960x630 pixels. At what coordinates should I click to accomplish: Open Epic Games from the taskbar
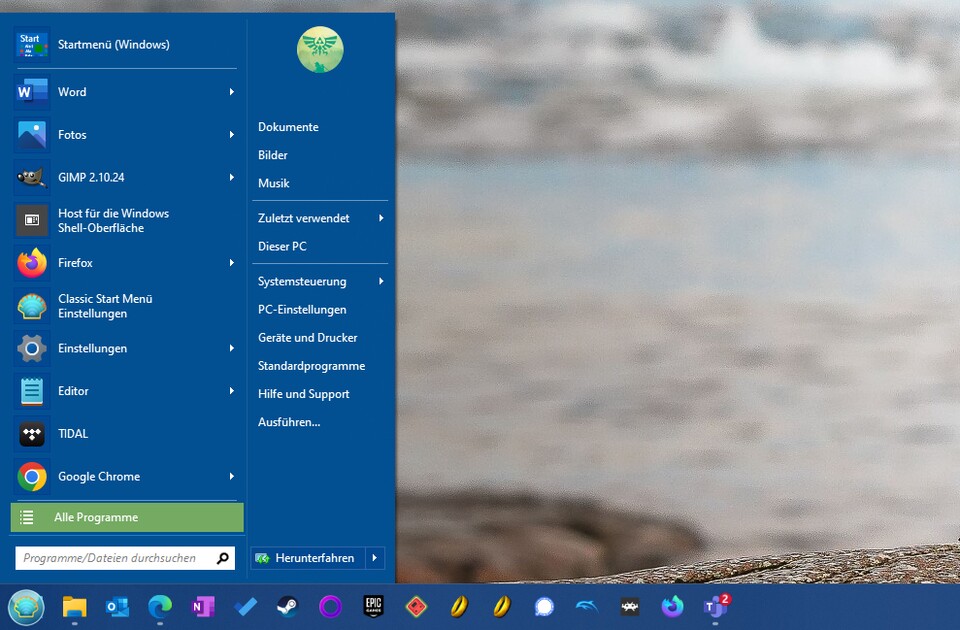click(x=372, y=607)
